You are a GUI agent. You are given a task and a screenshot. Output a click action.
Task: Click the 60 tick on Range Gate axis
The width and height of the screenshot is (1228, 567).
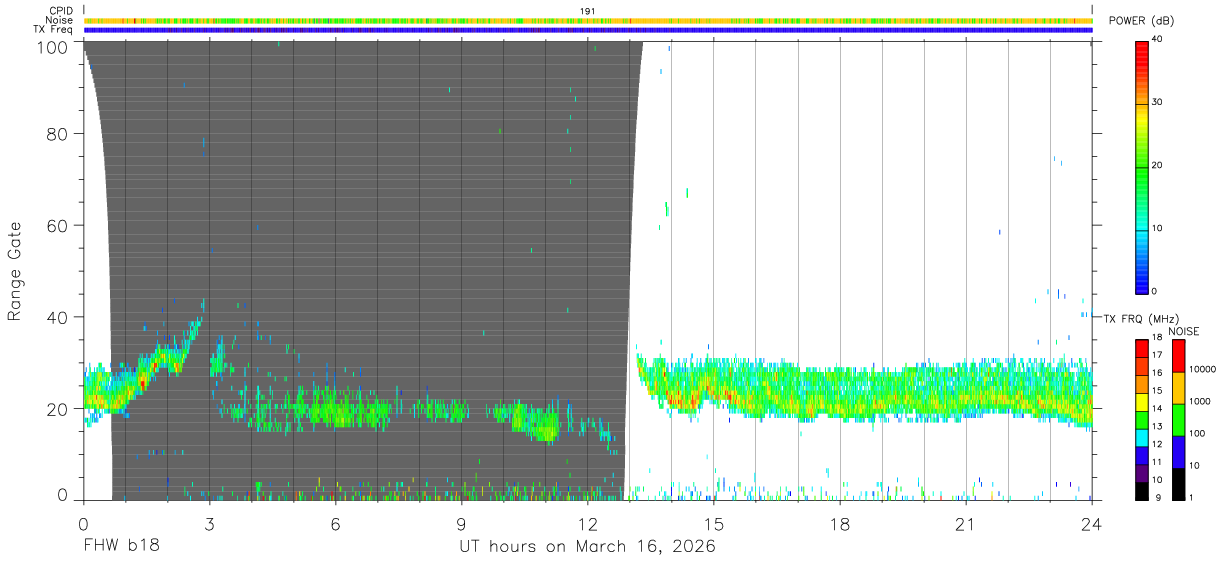click(x=58, y=225)
